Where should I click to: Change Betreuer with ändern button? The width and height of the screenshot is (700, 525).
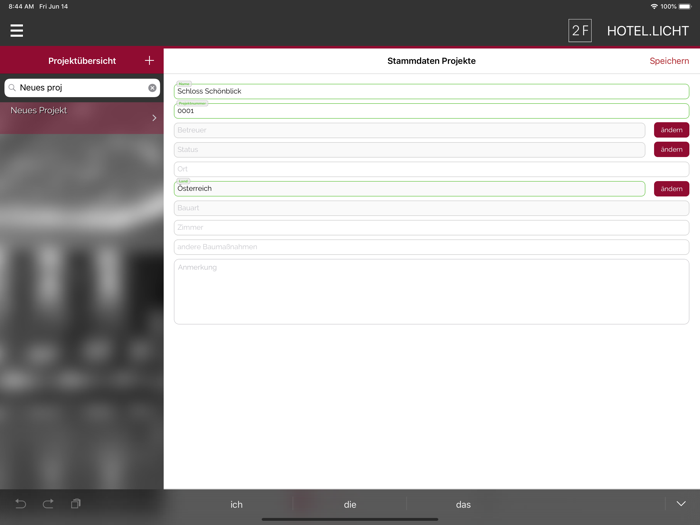pyautogui.click(x=671, y=130)
